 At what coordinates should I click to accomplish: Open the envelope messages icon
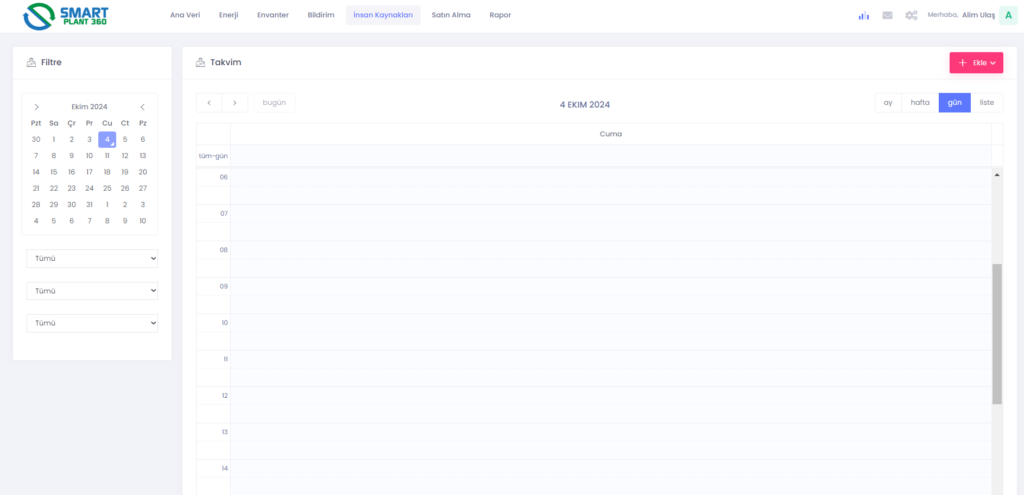click(x=887, y=15)
